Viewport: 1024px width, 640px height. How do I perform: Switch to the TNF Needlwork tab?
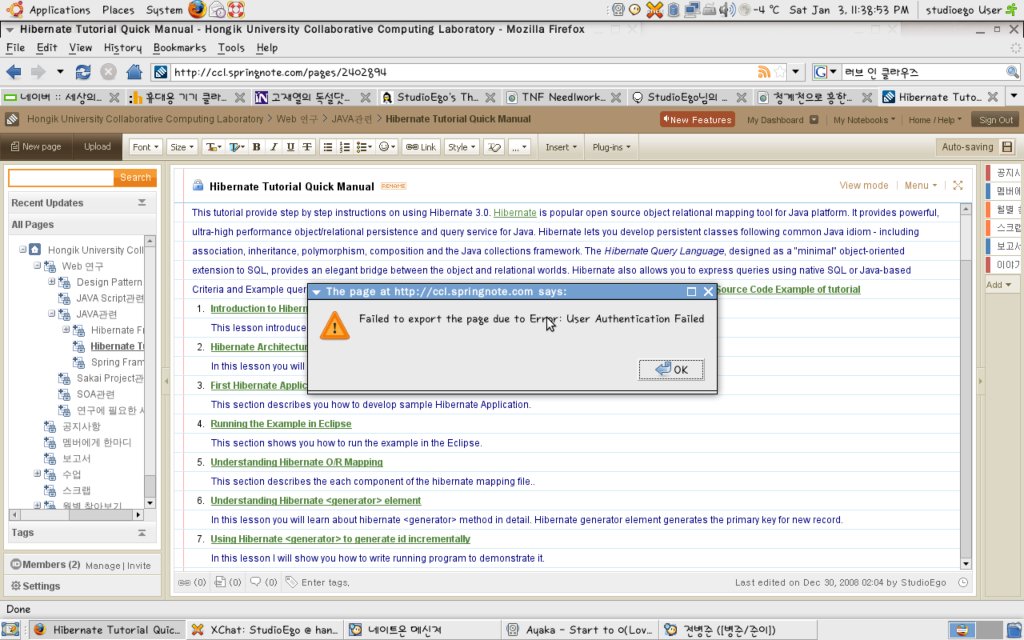tap(562, 97)
